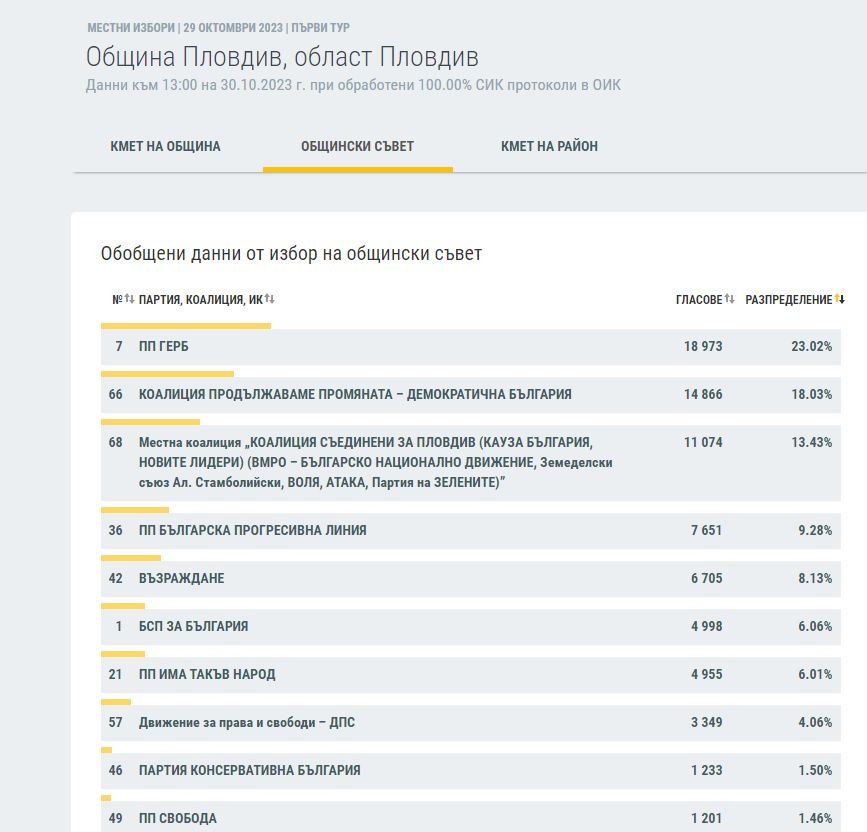Select the ПП ГЕРБ row name
The image size is (867, 832).
pos(164,347)
